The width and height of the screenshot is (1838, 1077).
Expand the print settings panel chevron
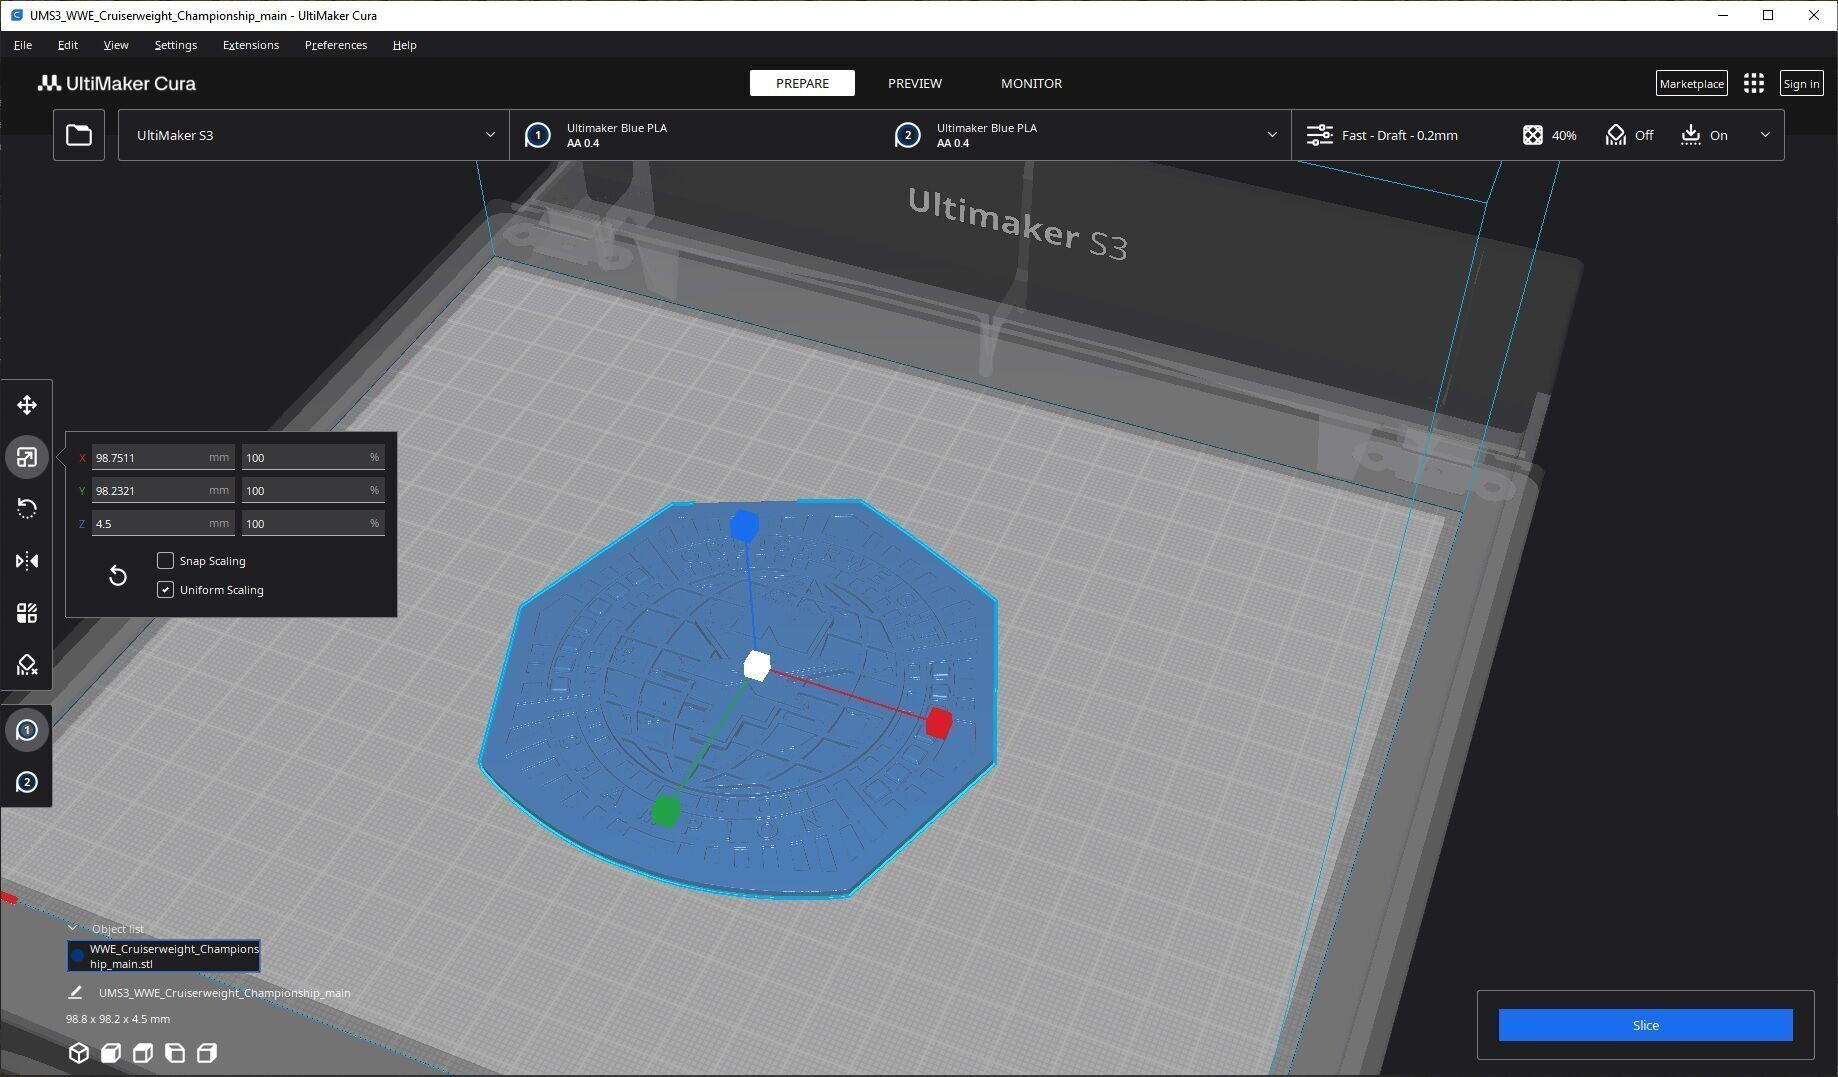tap(1765, 135)
